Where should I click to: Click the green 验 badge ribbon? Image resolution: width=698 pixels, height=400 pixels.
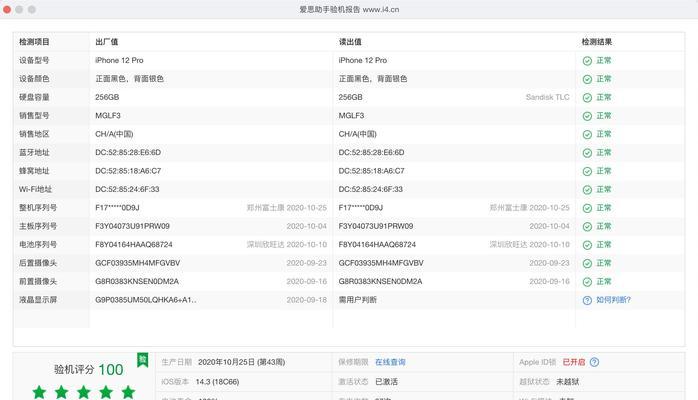142,360
